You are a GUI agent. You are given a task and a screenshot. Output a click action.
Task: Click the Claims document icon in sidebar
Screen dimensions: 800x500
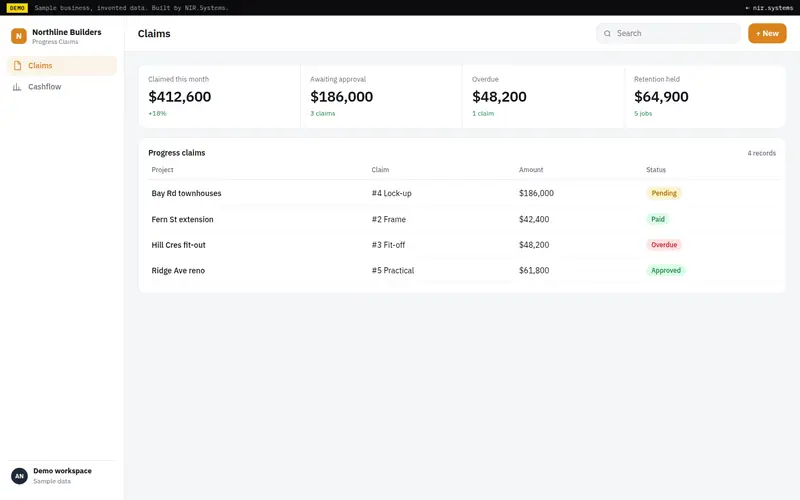pyautogui.click(x=17, y=65)
